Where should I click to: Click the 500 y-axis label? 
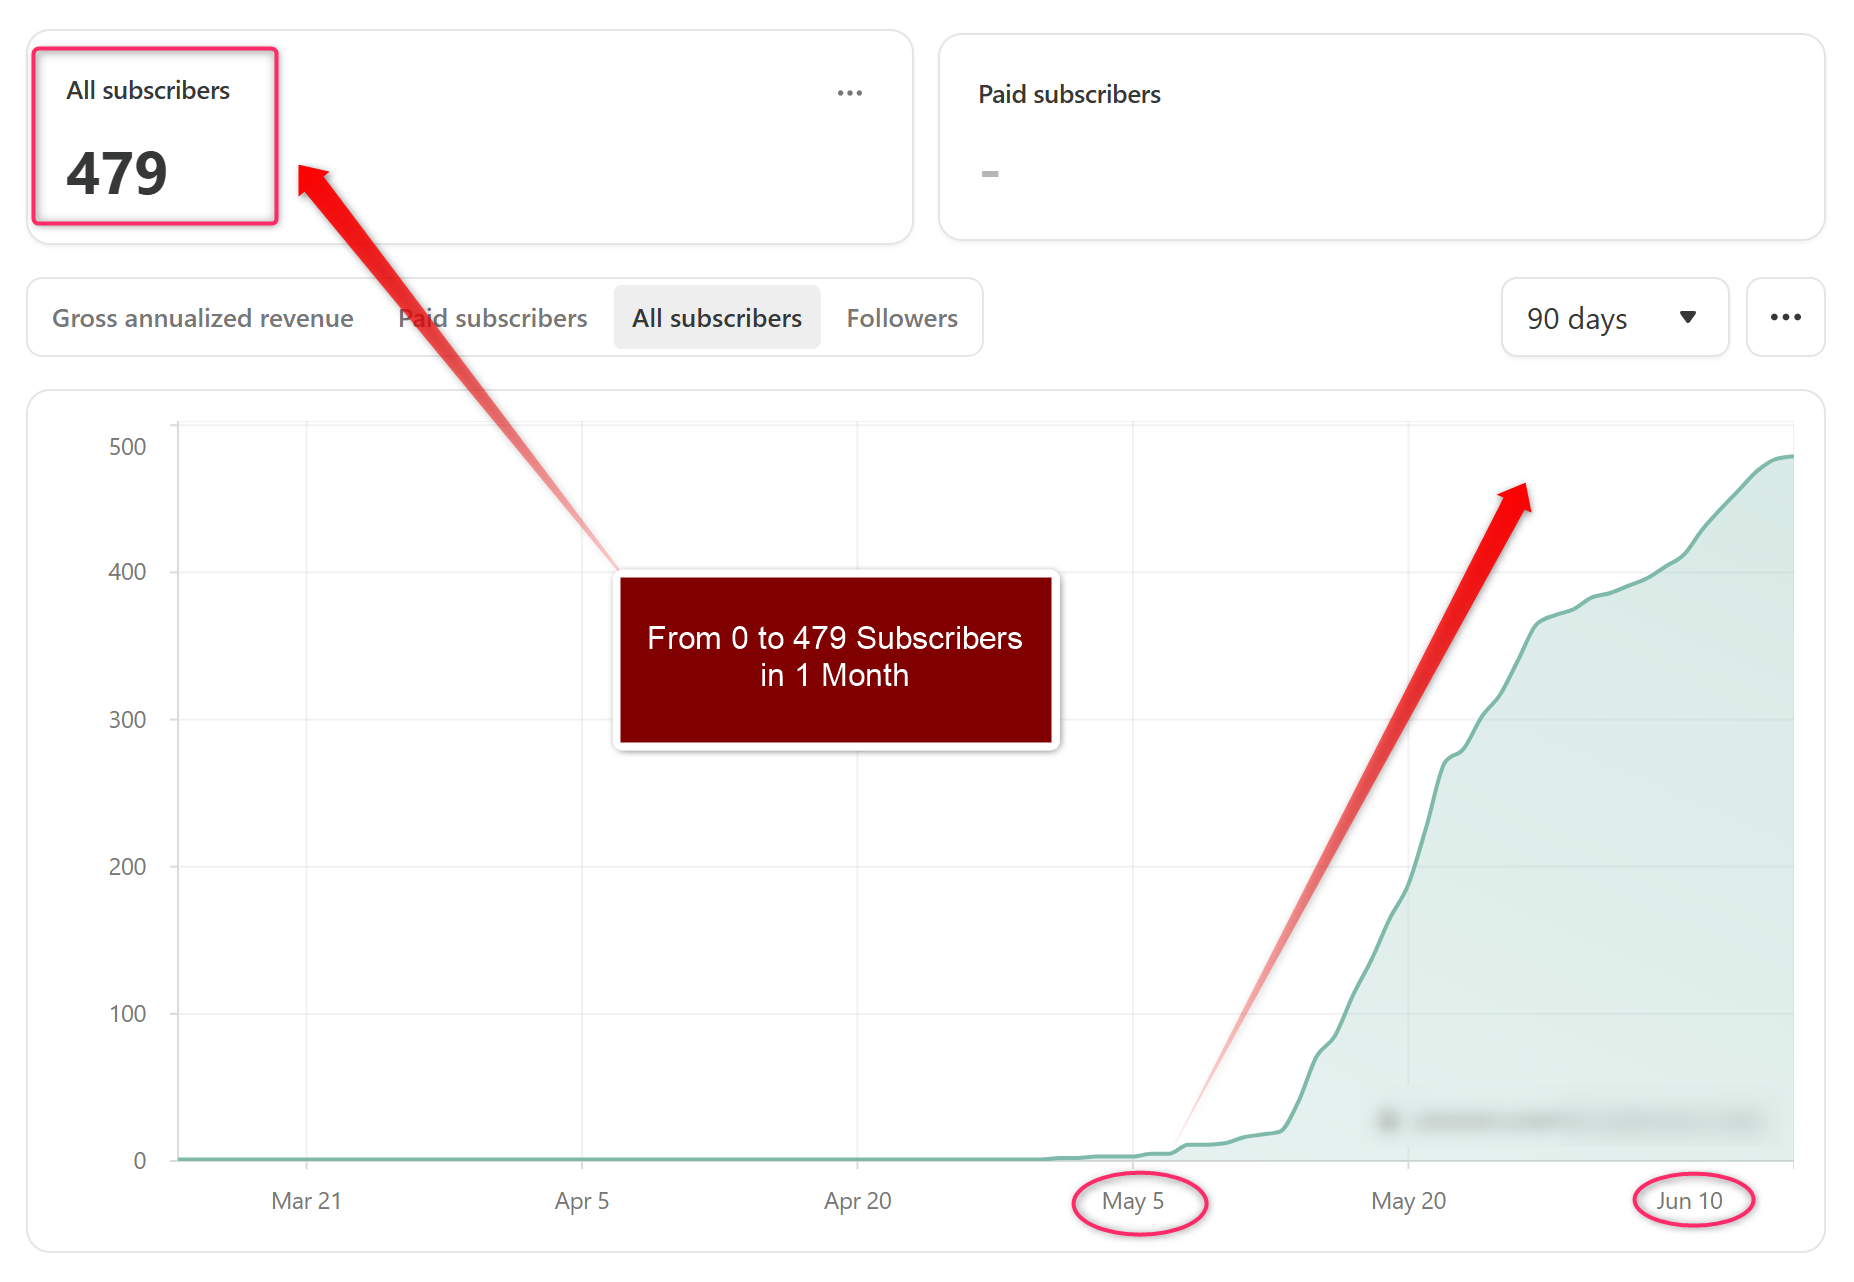[127, 447]
